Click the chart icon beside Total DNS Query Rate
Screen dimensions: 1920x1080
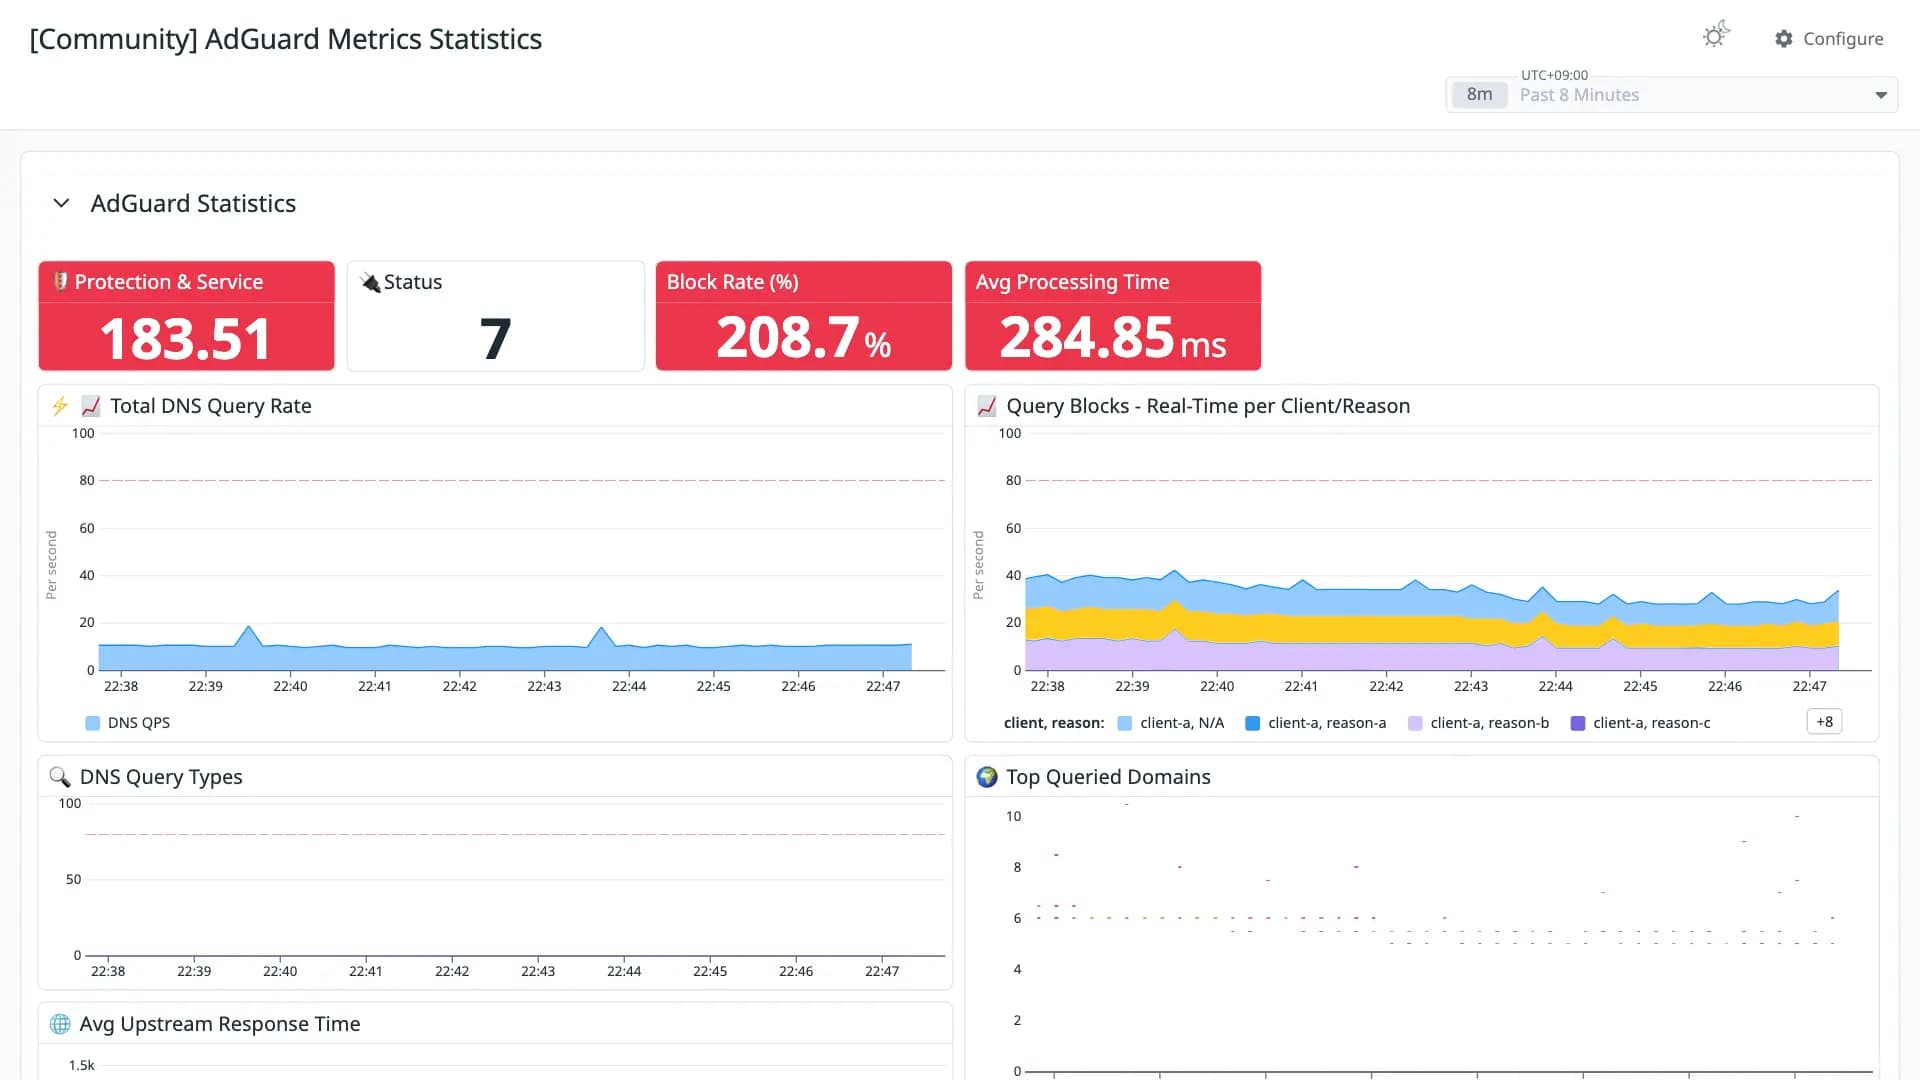click(x=91, y=406)
